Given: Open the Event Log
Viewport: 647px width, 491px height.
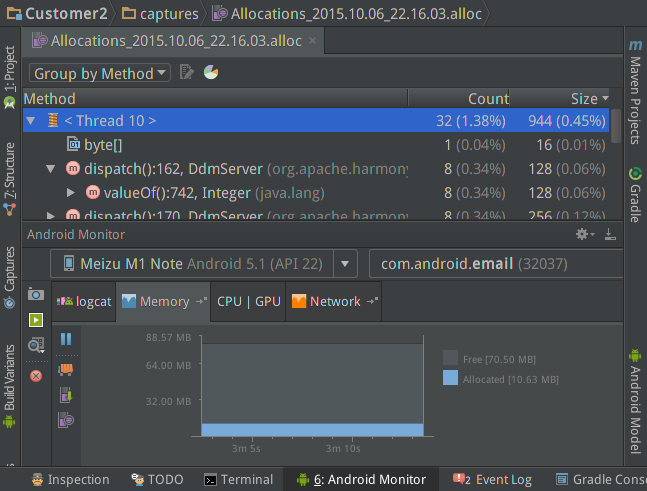Looking at the screenshot, I should tap(492, 479).
